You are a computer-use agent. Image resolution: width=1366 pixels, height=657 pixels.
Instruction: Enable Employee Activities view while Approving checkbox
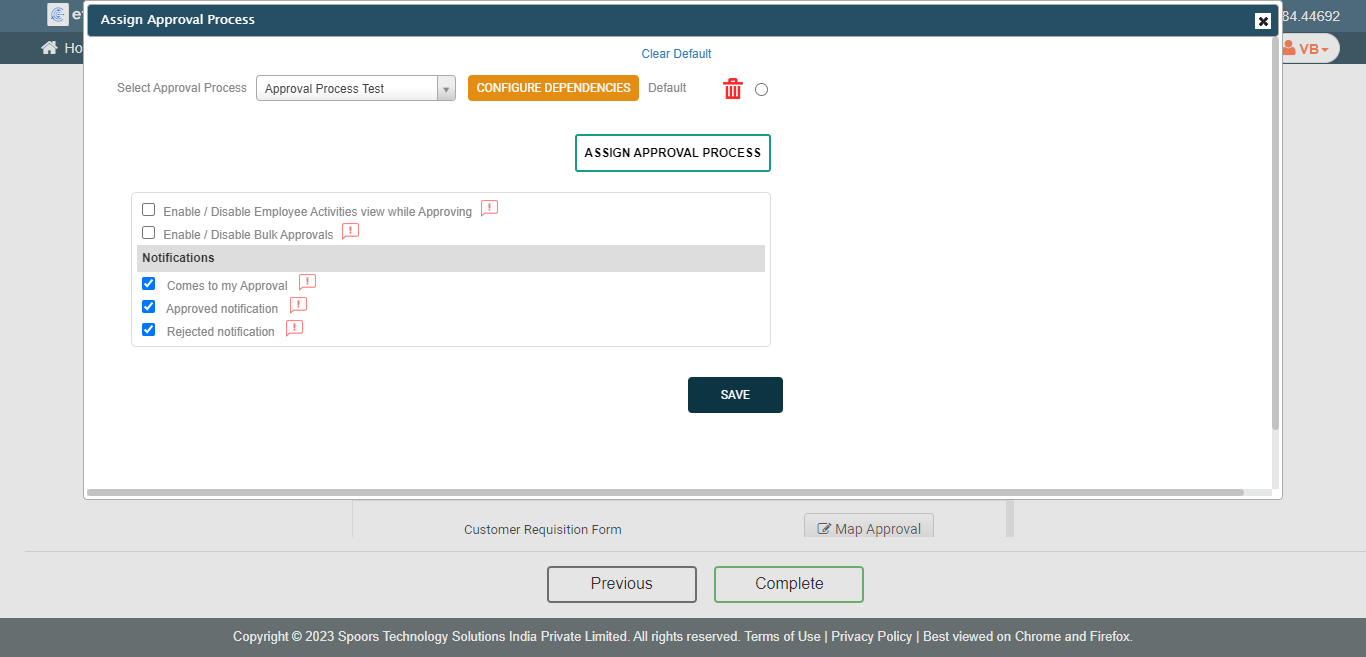pos(149,210)
